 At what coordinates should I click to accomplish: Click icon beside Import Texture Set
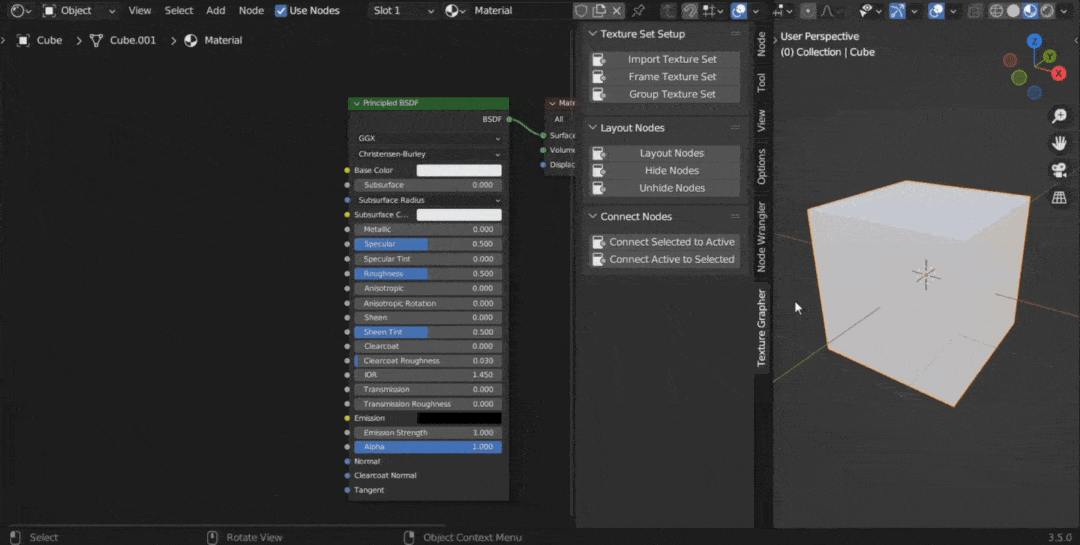[599, 60]
